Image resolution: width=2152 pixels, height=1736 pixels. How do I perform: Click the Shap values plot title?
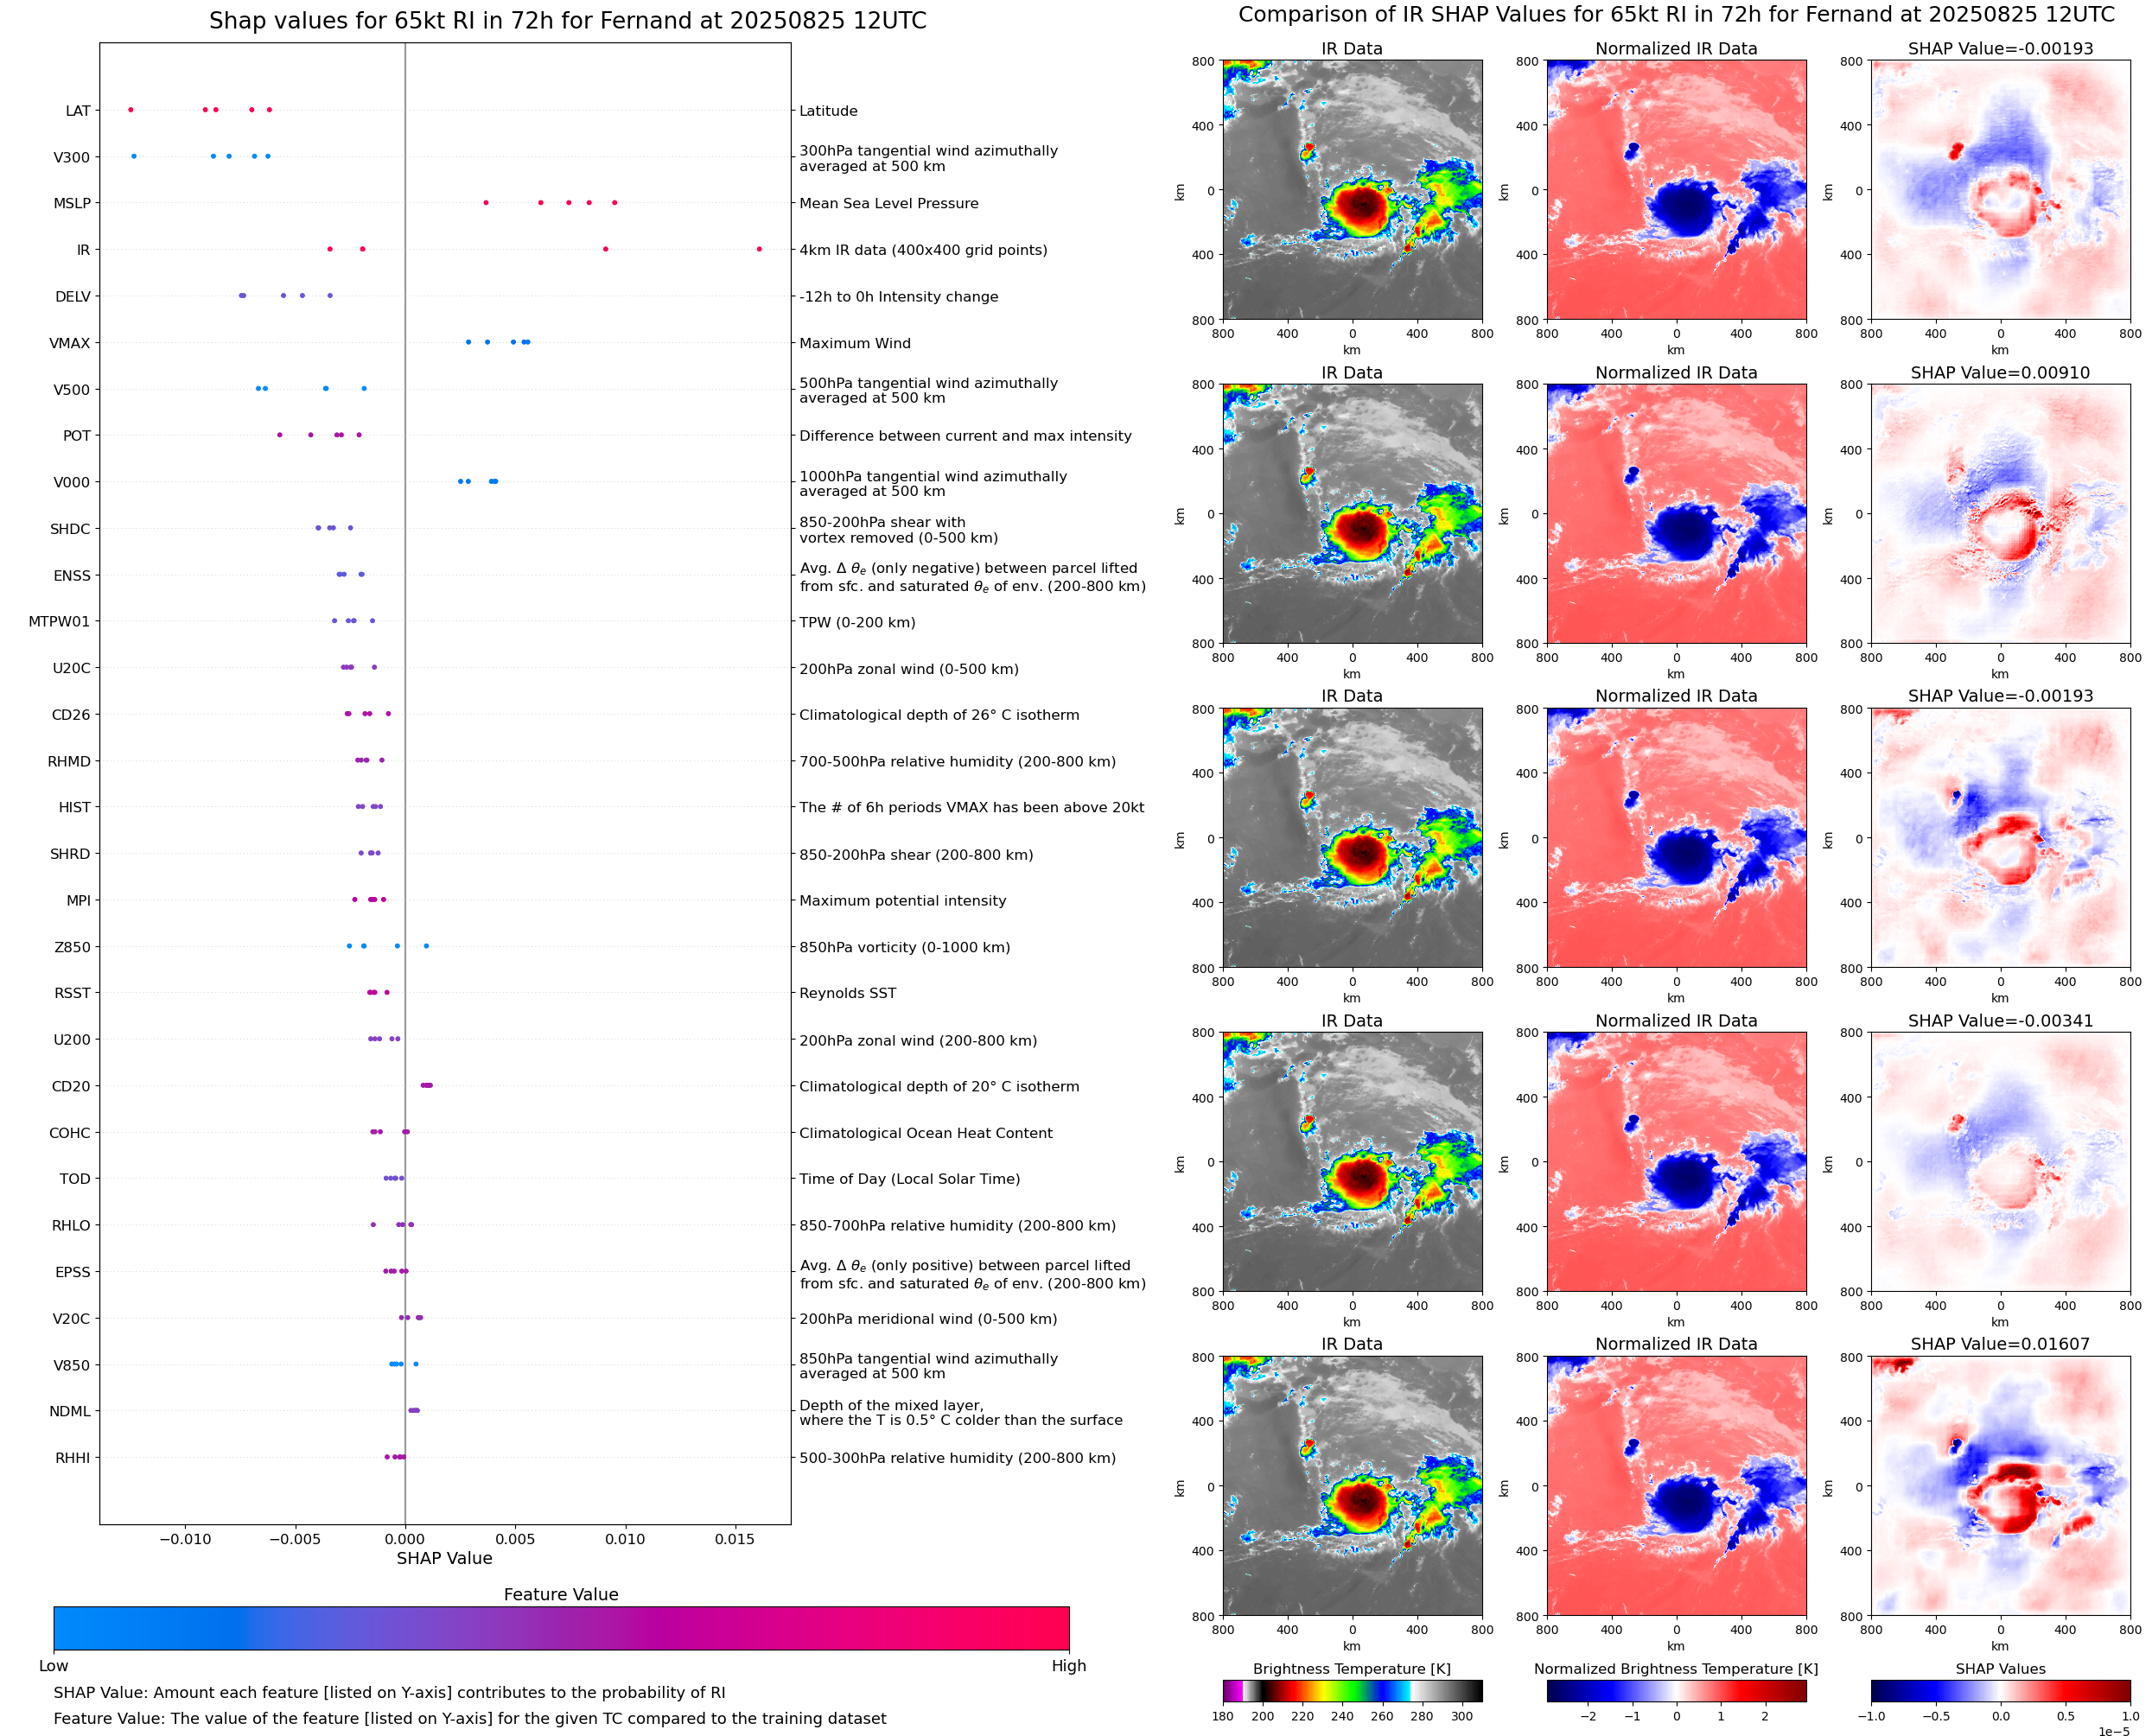click(x=567, y=21)
